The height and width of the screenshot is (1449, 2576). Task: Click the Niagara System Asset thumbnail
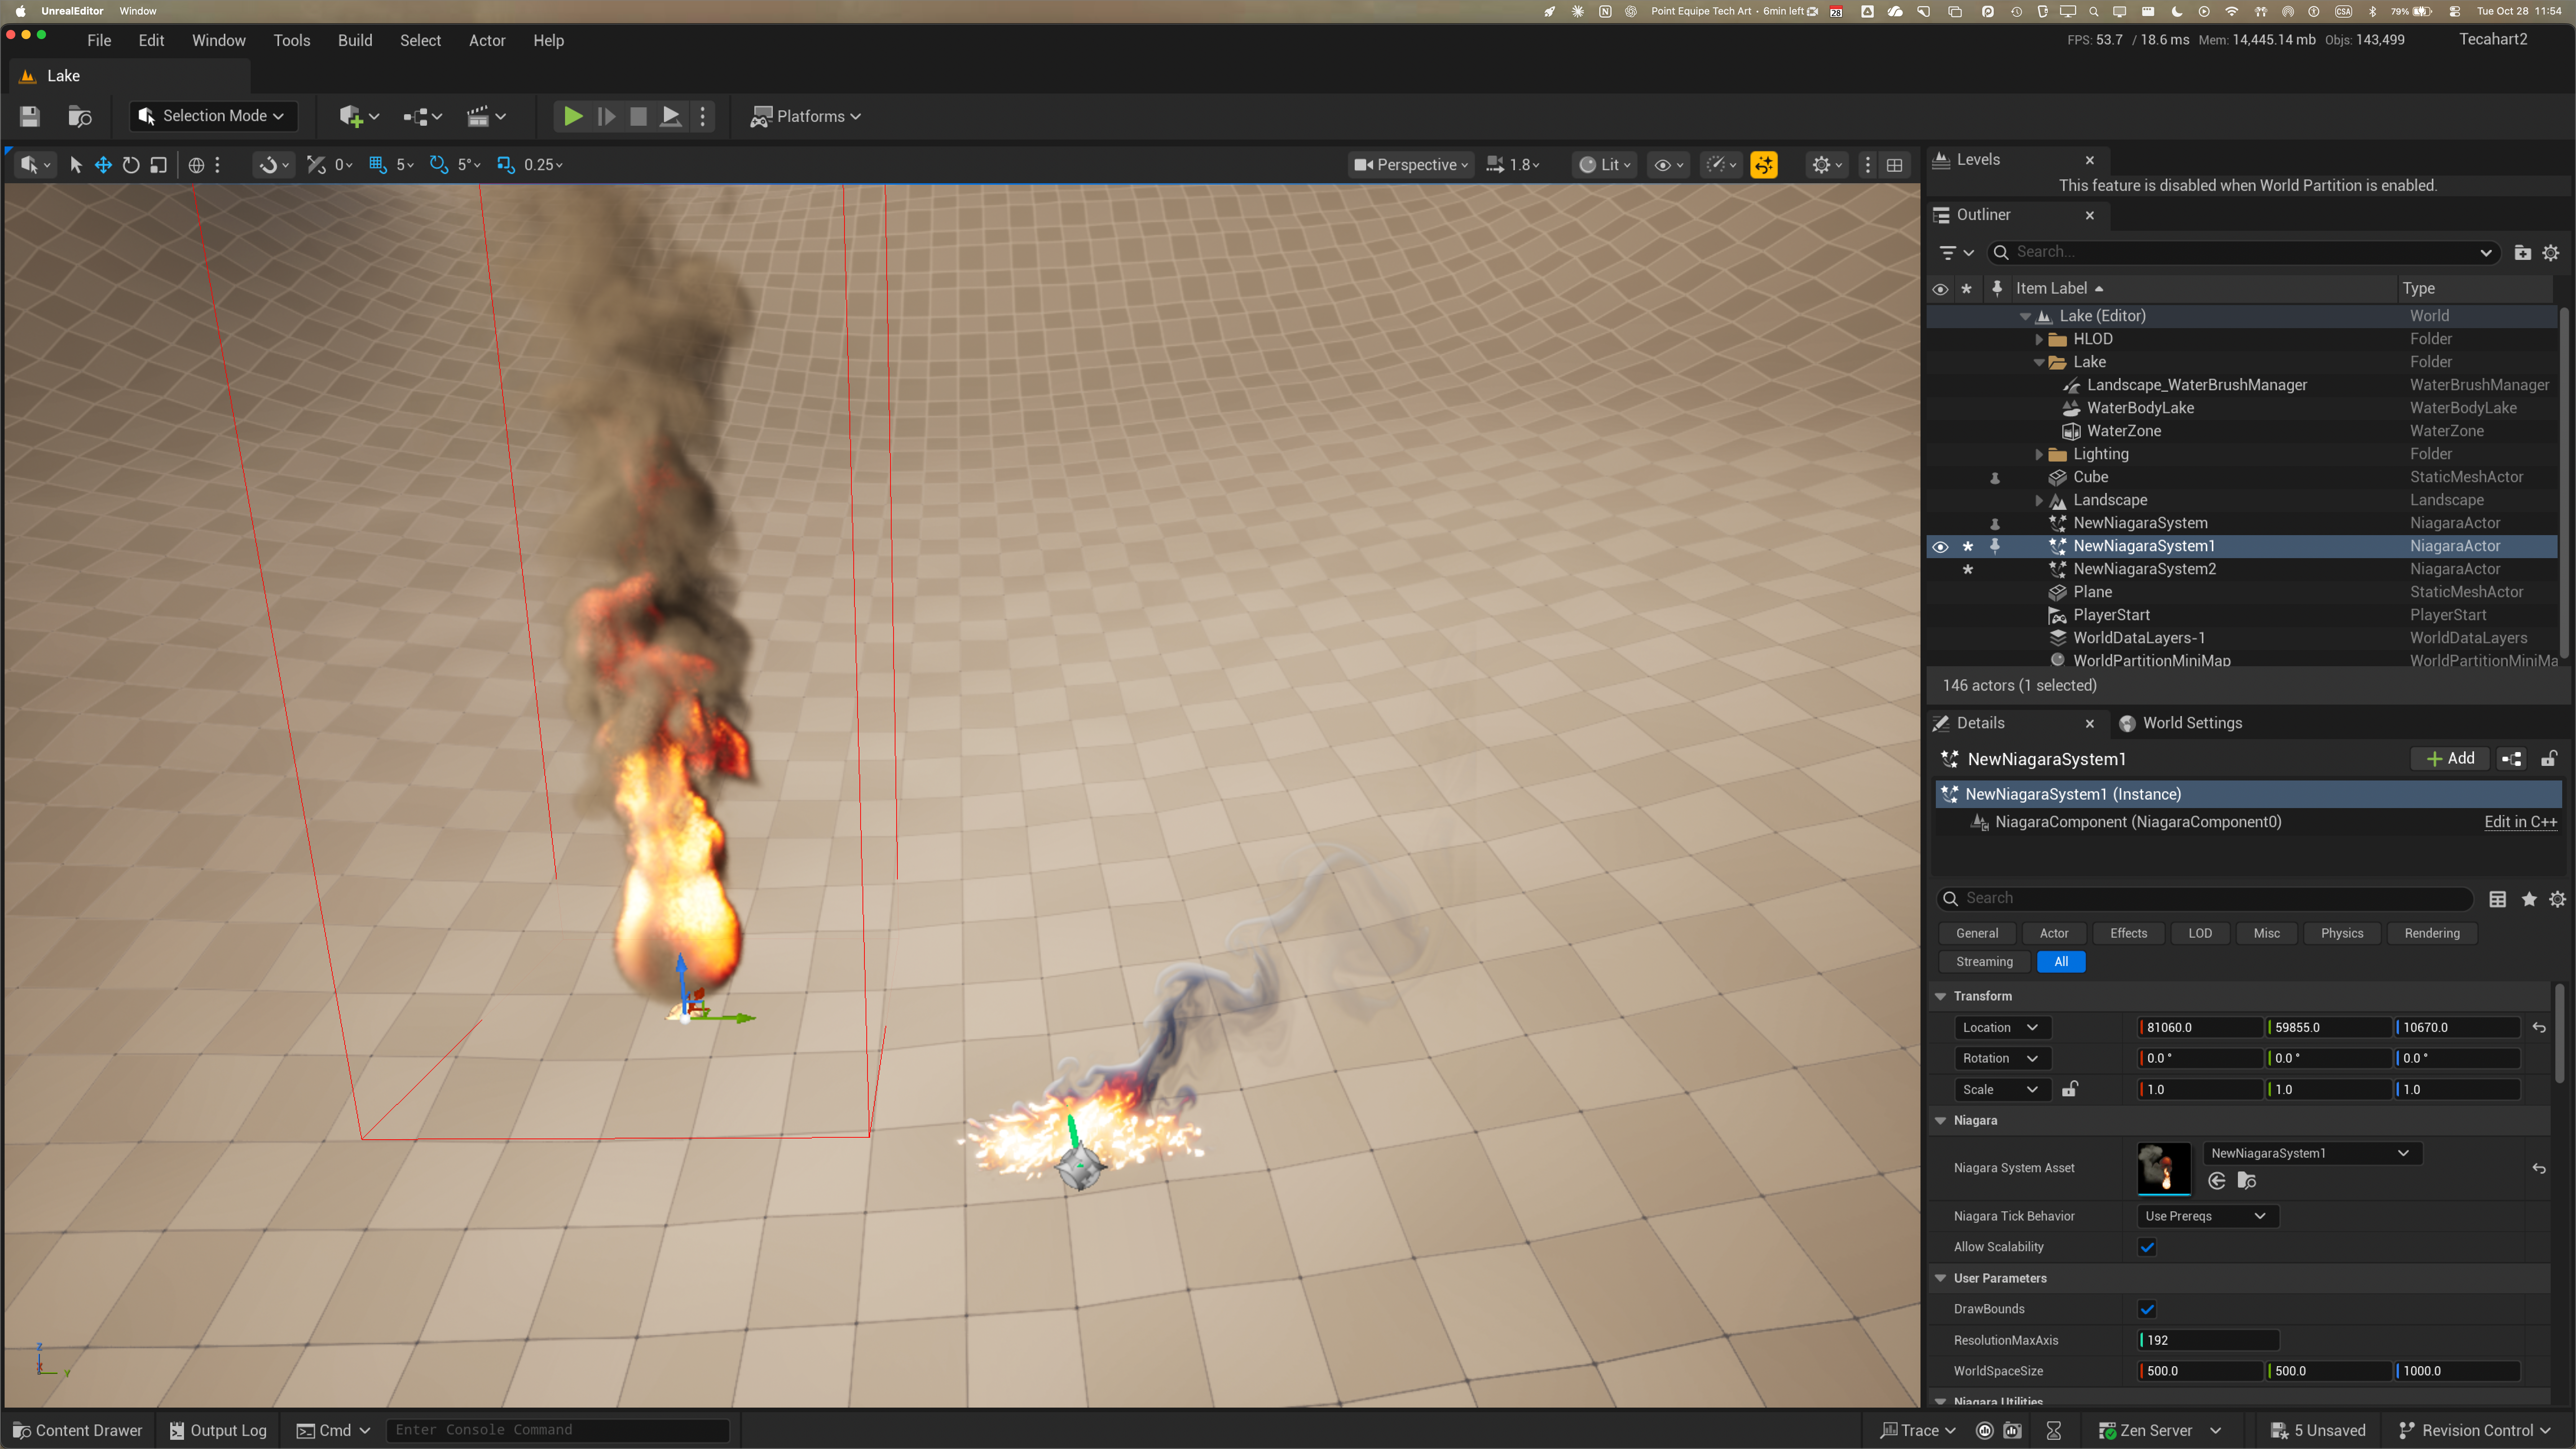point(2164,1168)
